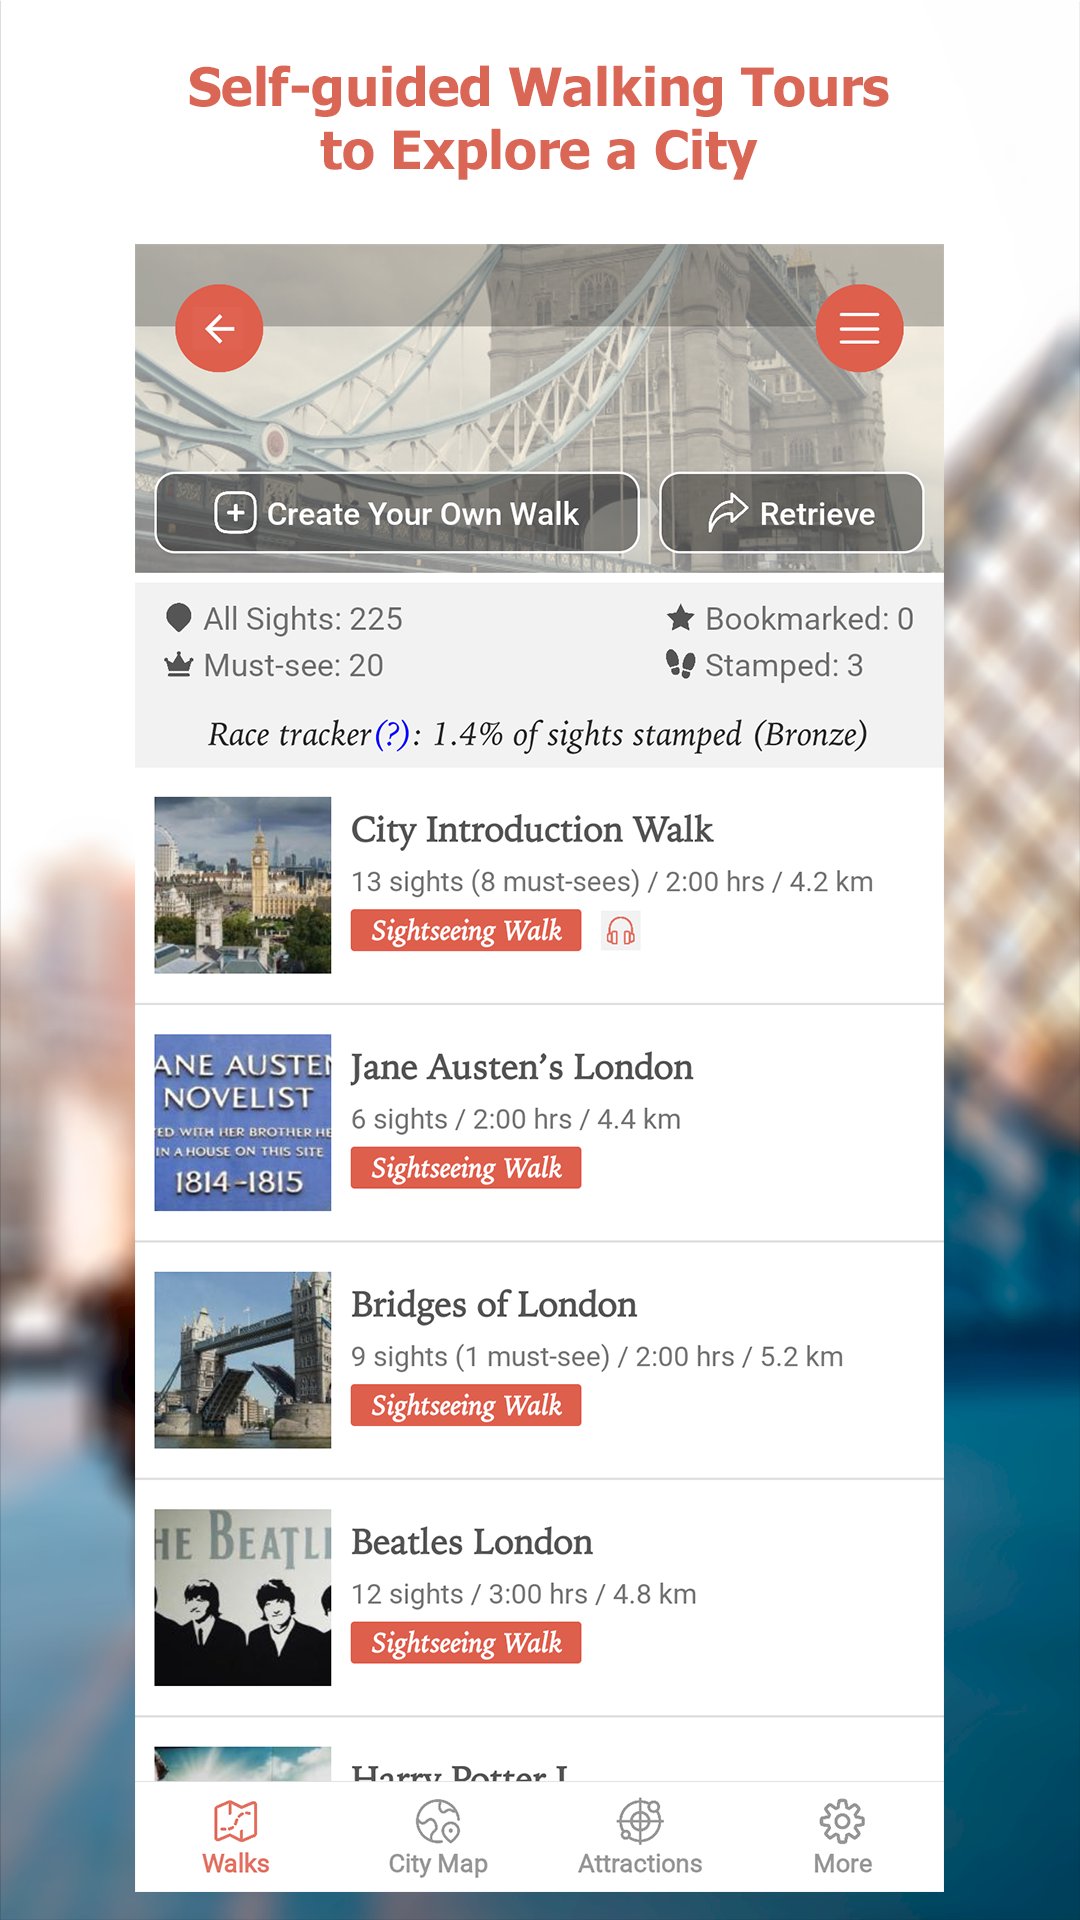Viewport: 1080px width, 1920px height.
Task: Open Race tracker help question mark
Action: click(392, 735)
